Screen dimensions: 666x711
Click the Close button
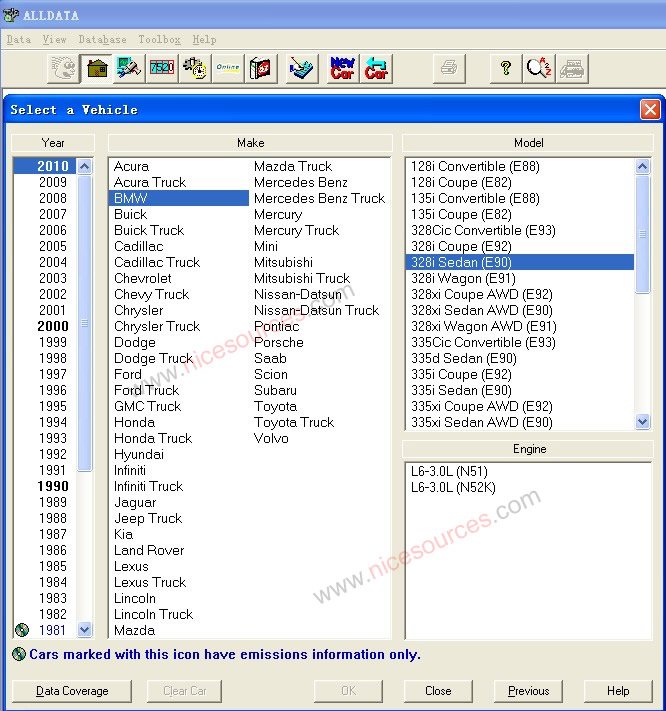[x=438, y=691]
